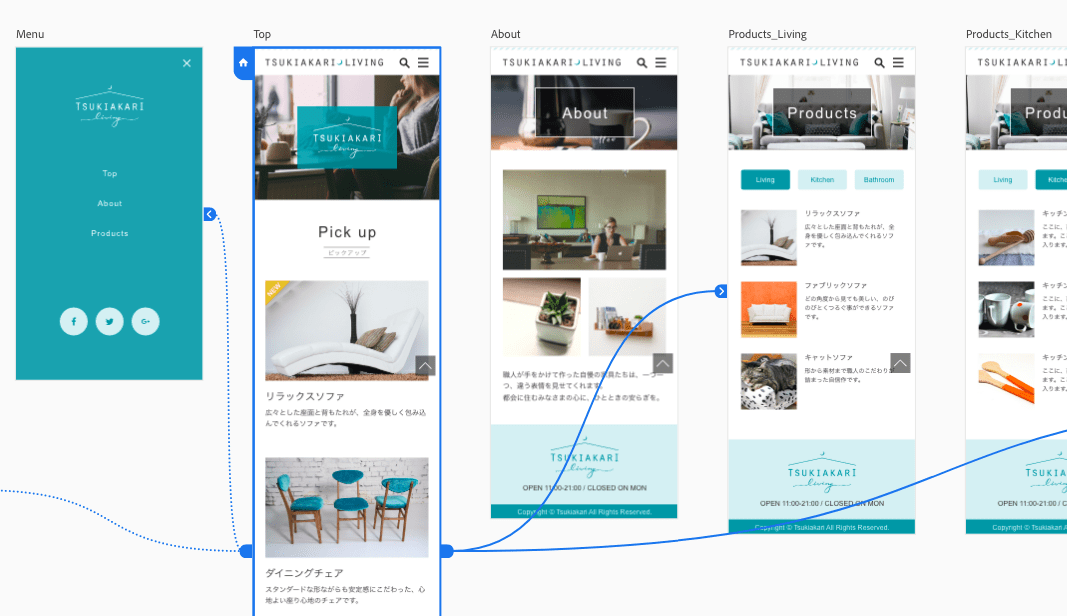The image size is (1067, 616).
Task: Click the Products link in Menu artboard
Action: point(110,233)
